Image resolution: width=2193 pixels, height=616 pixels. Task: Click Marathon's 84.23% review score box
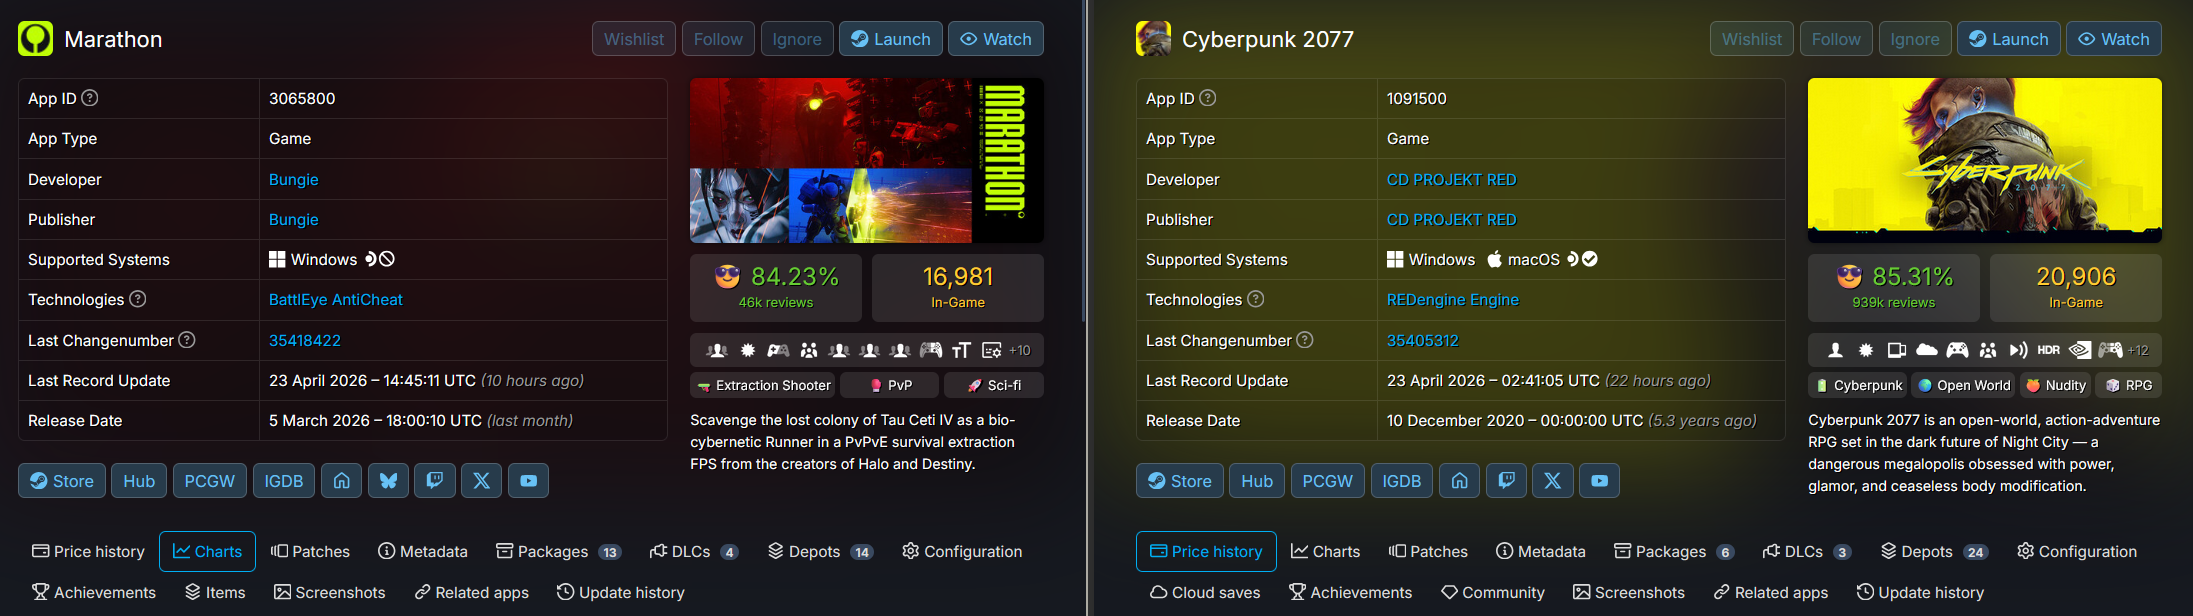[776, 287]
